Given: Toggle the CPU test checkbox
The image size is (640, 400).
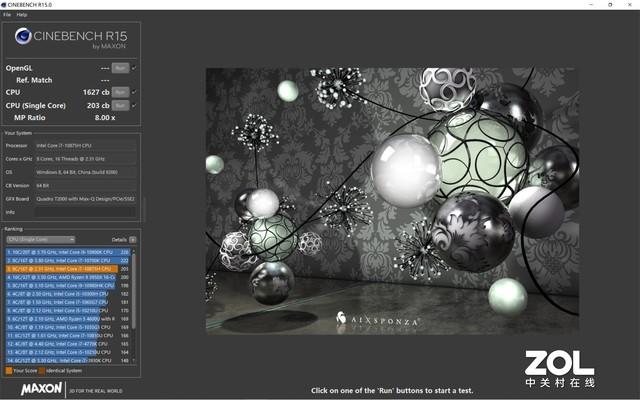Looking at the screenshot, I should pyautogui.click(x=134, y=92).
